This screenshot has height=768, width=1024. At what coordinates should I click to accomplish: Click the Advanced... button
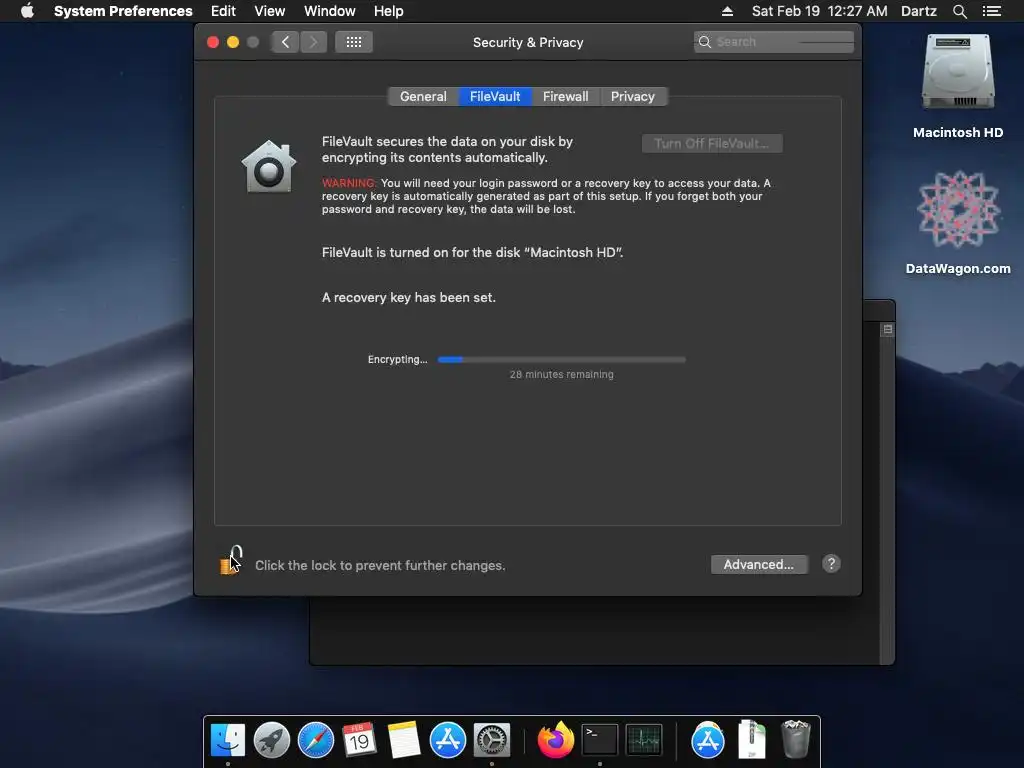pos(759,565)
